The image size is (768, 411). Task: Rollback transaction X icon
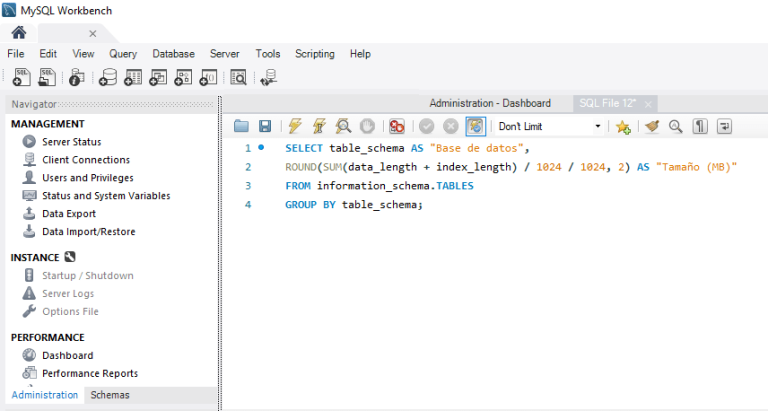[x=451, y=126]
